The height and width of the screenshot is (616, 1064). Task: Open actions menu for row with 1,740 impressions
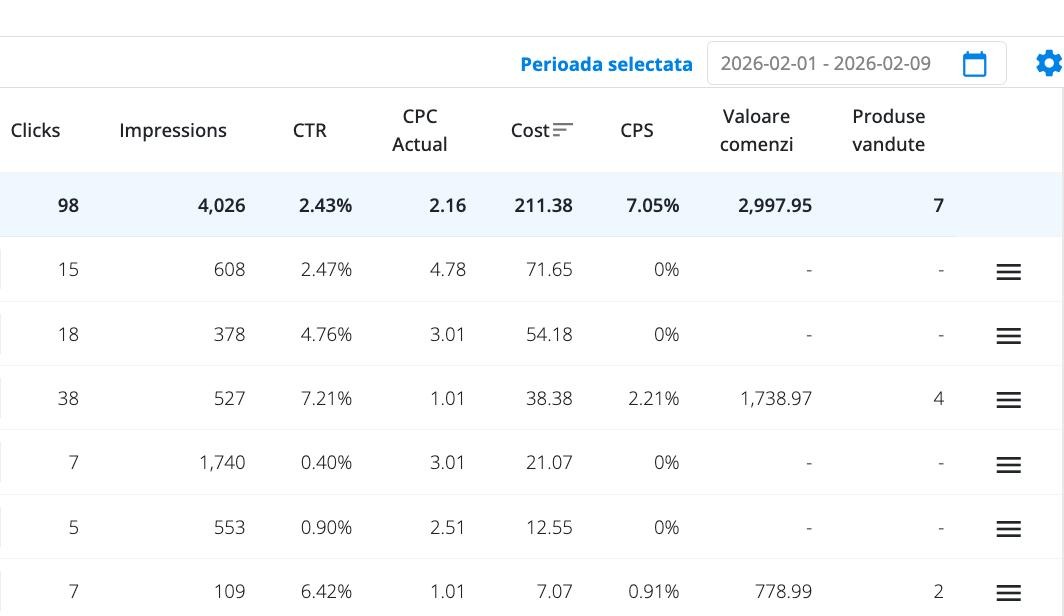1008,464
